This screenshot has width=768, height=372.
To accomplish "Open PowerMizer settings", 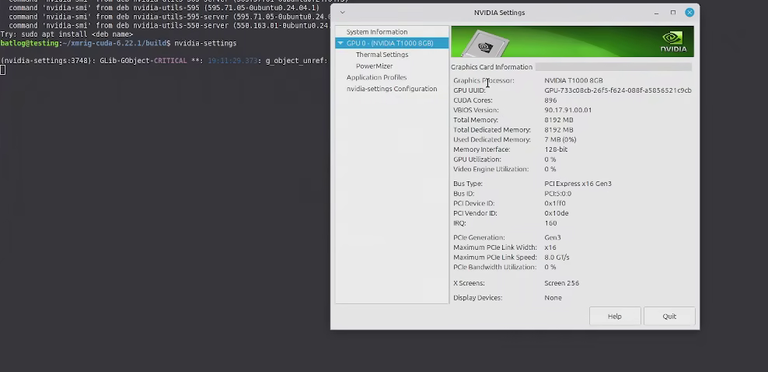I will [374, 66].
